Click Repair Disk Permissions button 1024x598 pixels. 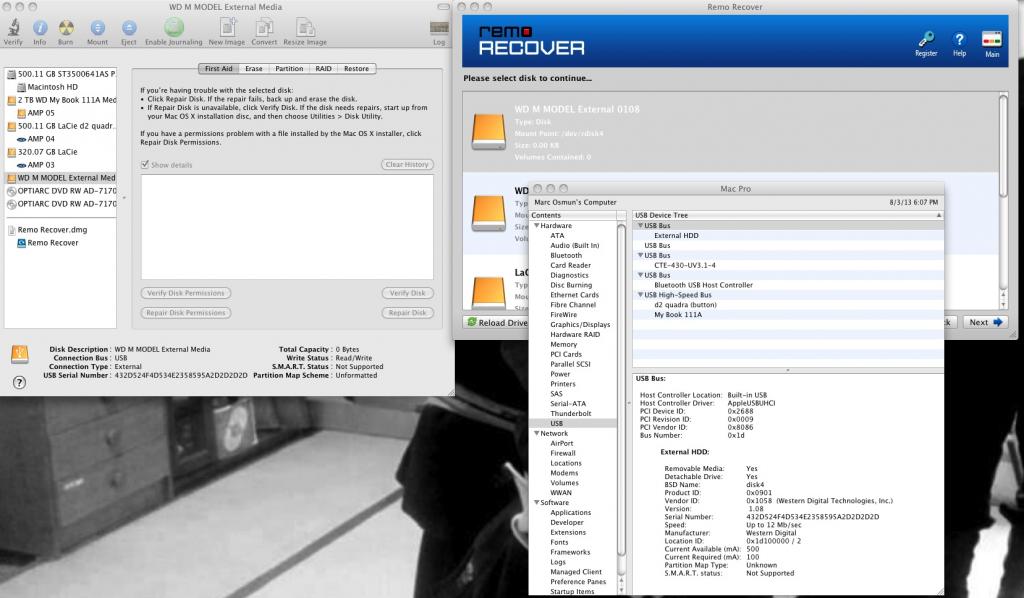(185, 313)
